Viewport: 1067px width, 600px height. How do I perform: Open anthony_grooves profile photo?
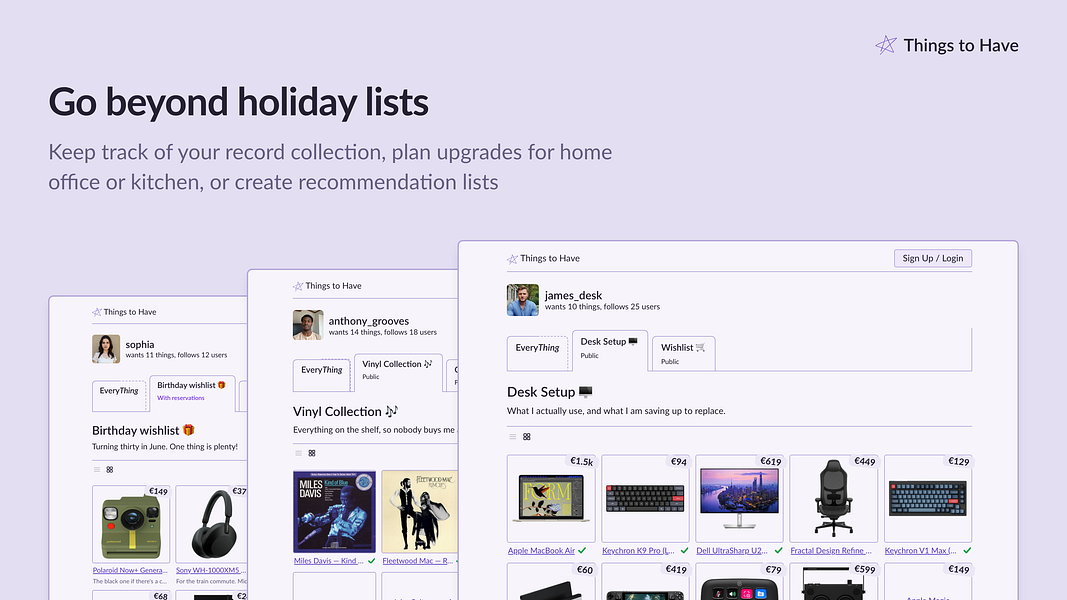point(308,325)
